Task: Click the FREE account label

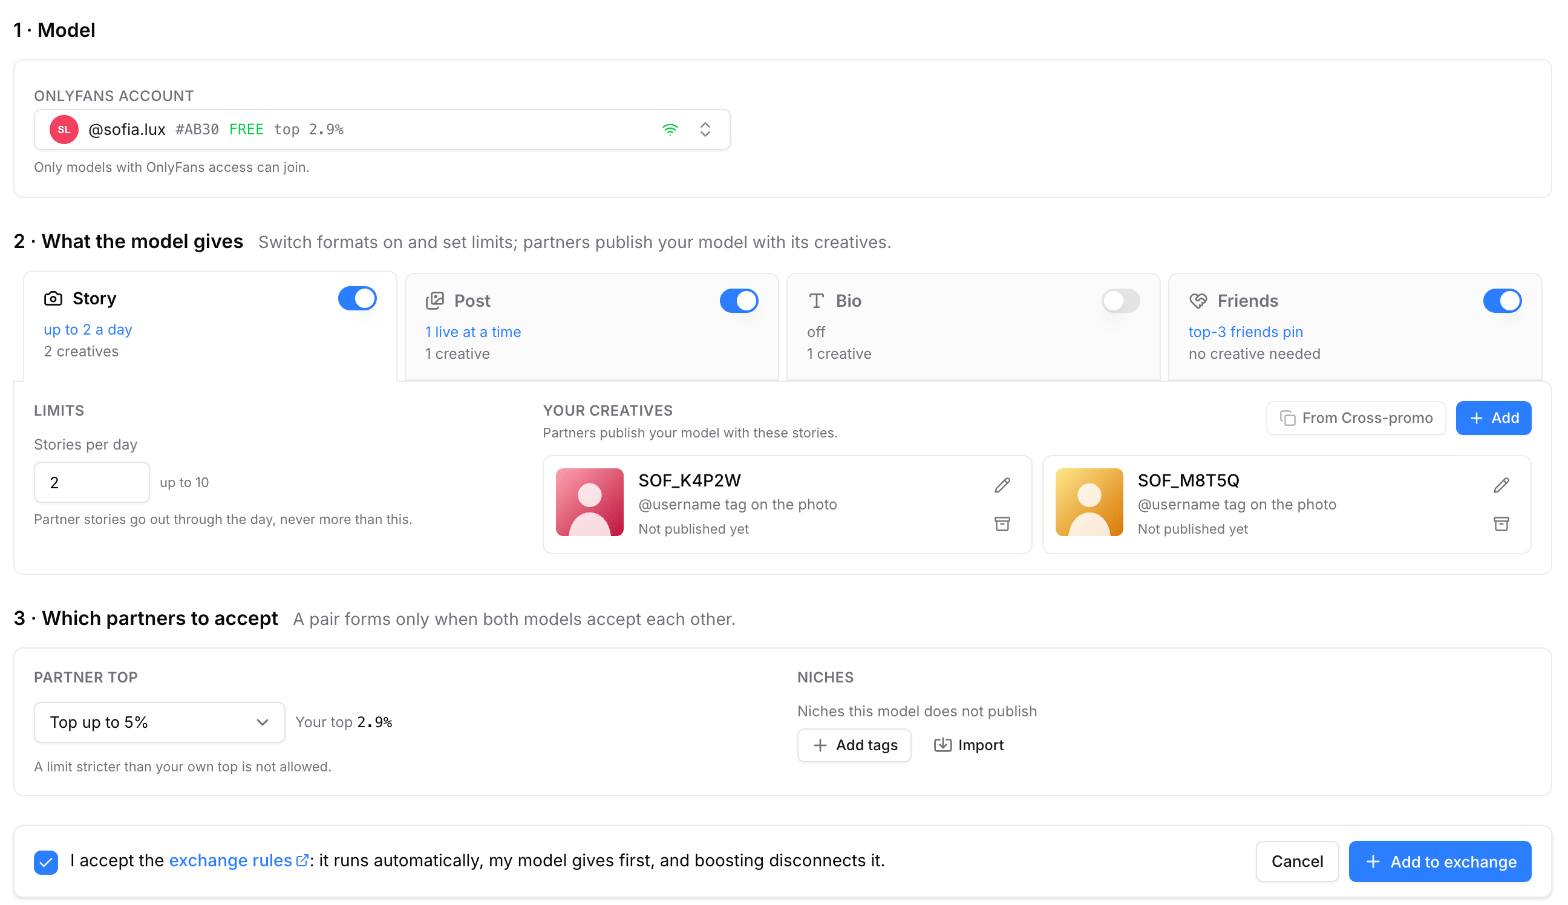Action: [x=247, y=130]
